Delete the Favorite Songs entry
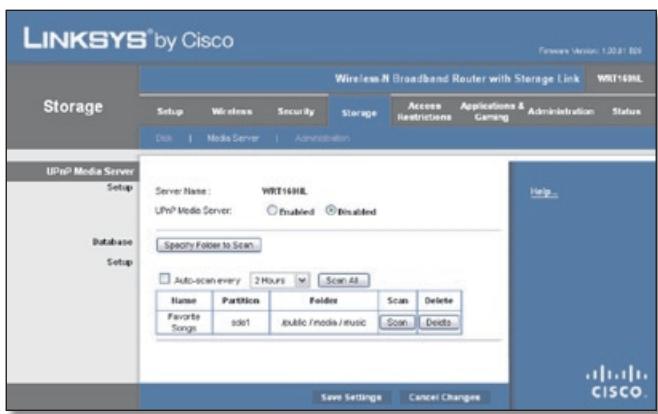This screenshot has height=414, width=658. click(x=439, y=322)
